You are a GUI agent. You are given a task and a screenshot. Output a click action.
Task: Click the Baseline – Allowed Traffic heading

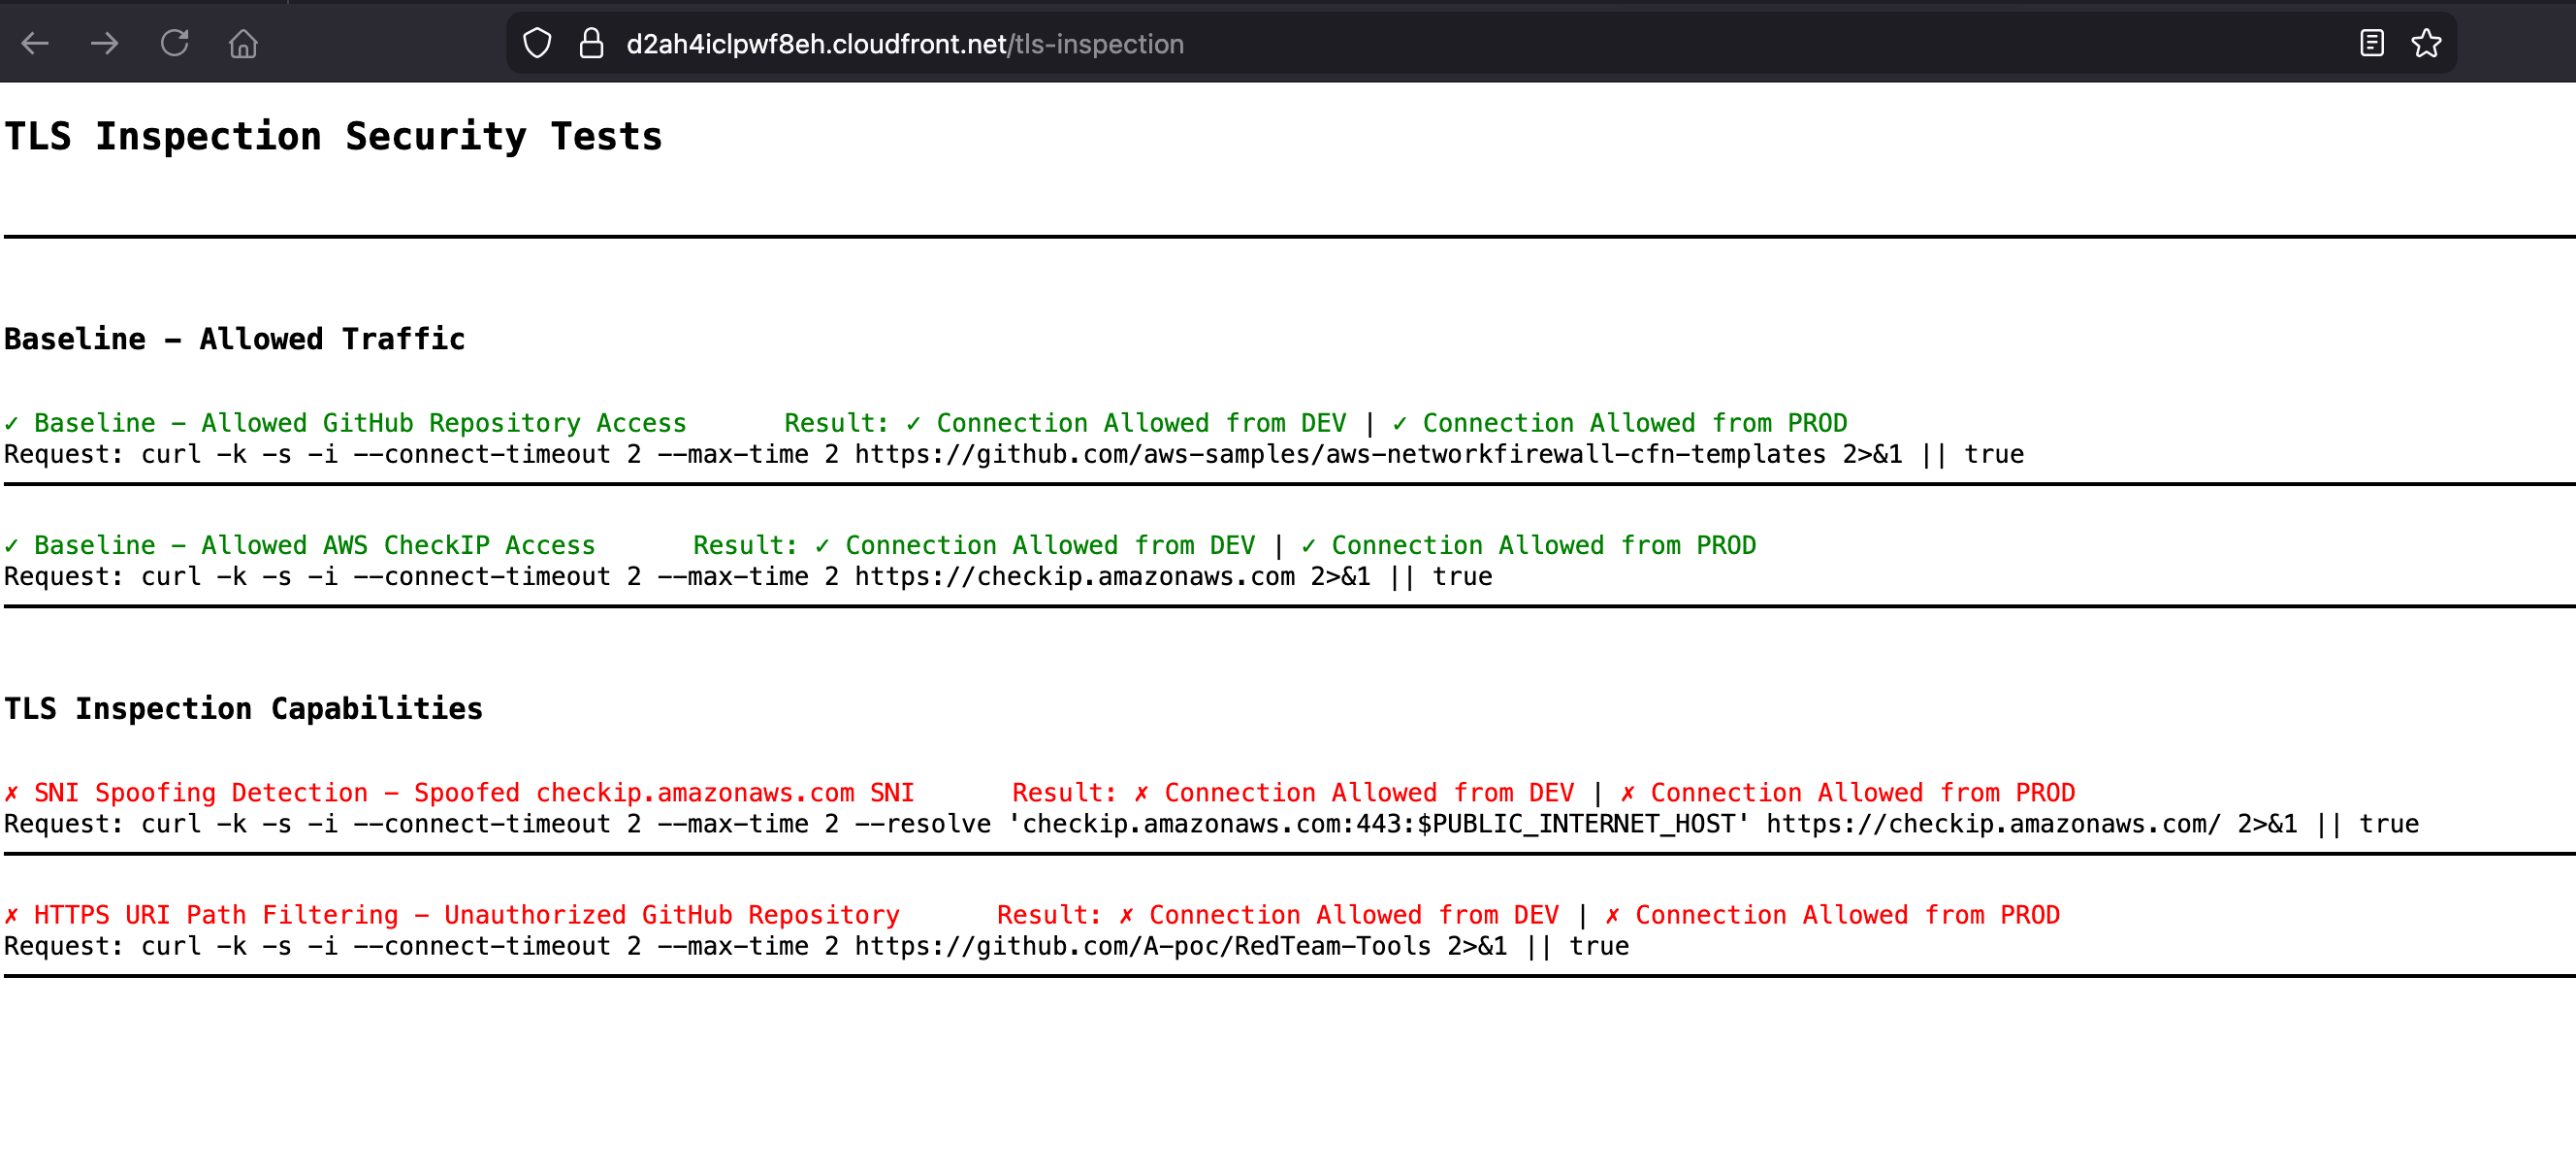(235, 340)
